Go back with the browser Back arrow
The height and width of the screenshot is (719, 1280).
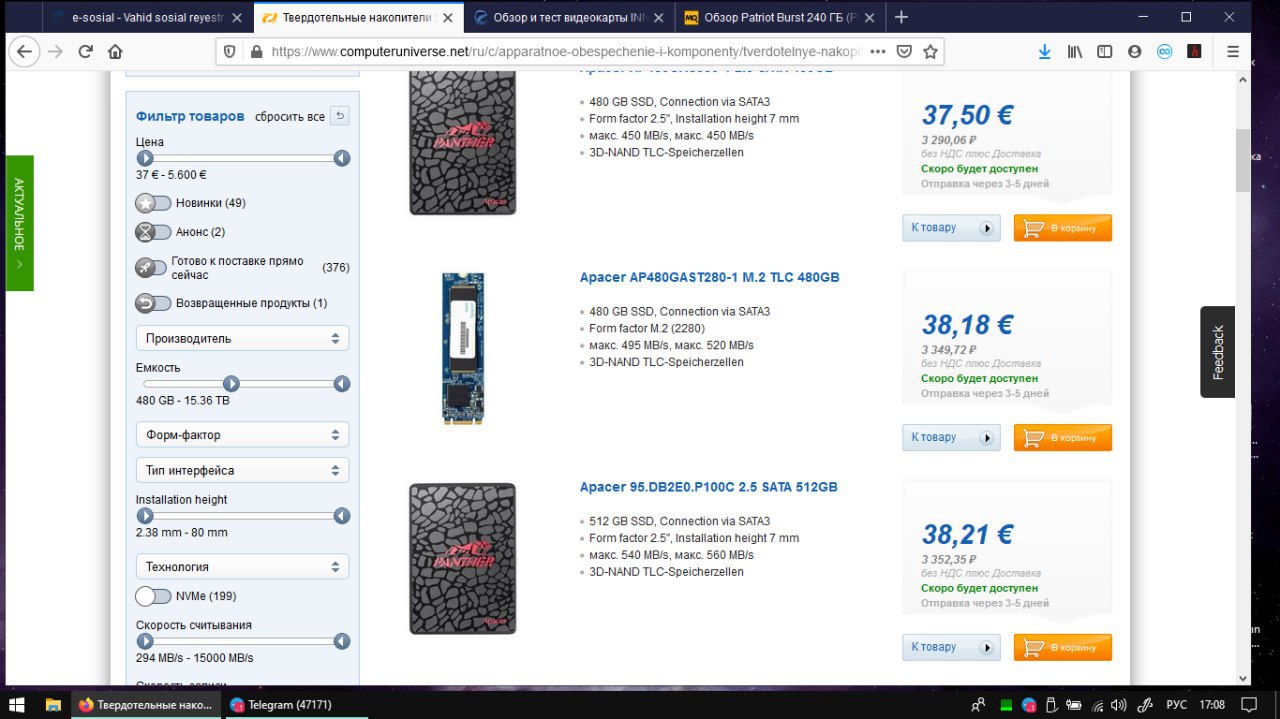point(24,52)
